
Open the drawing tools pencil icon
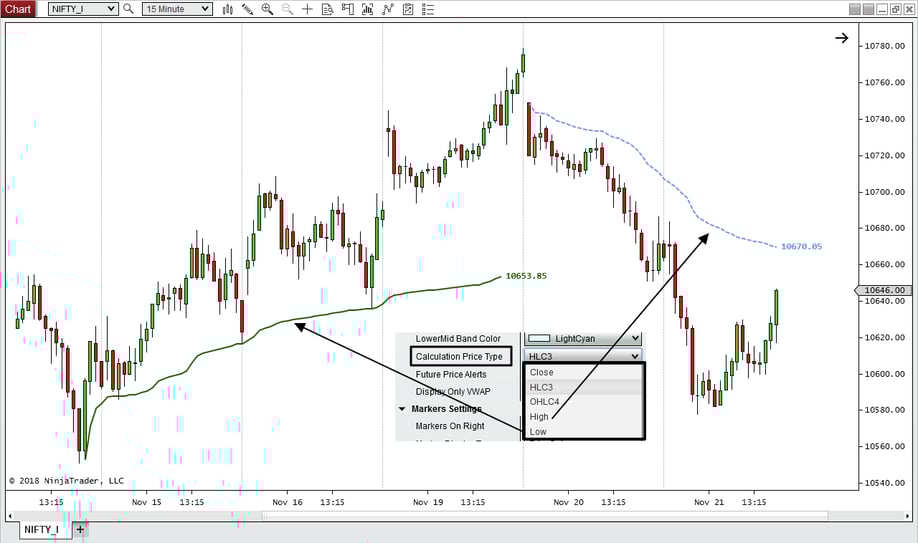point(248,9)
